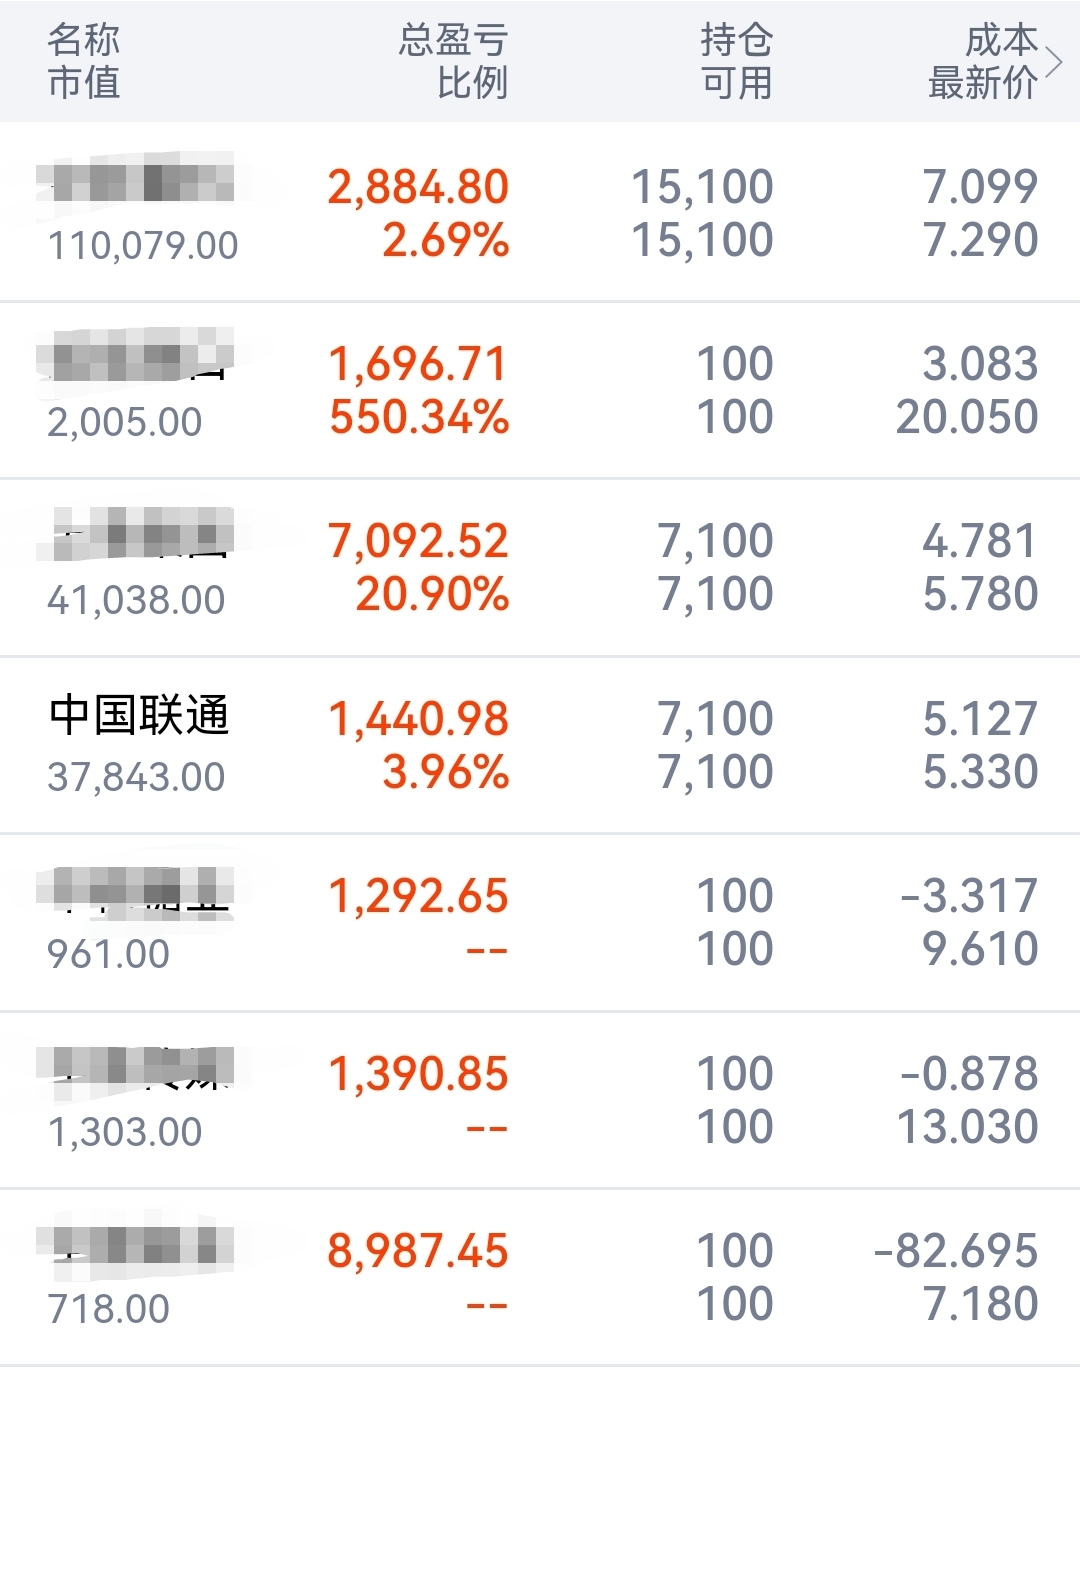Tap the right chevron beside 成本 header
Screen dimensions: 1080x1575
1053,62
